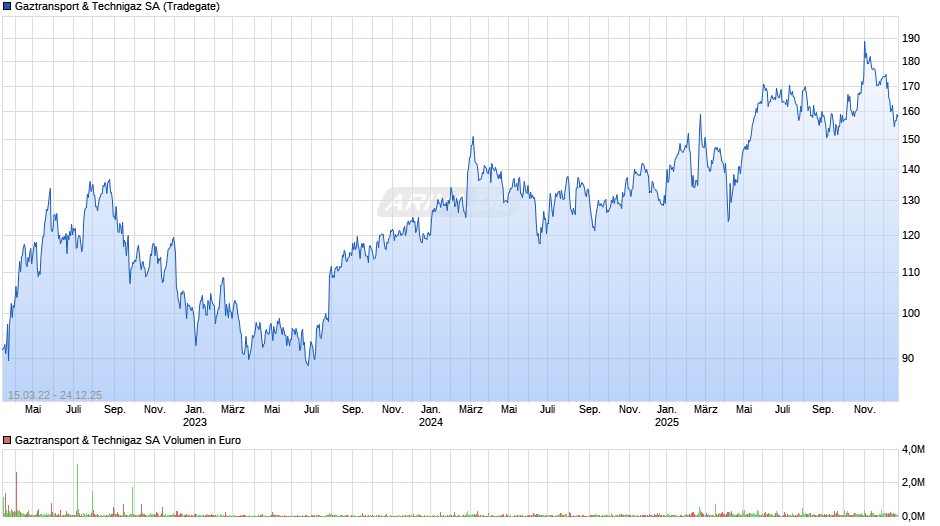
Task: Click the Jan. 2023 time axis label
Action: click(x=194, y=416)
